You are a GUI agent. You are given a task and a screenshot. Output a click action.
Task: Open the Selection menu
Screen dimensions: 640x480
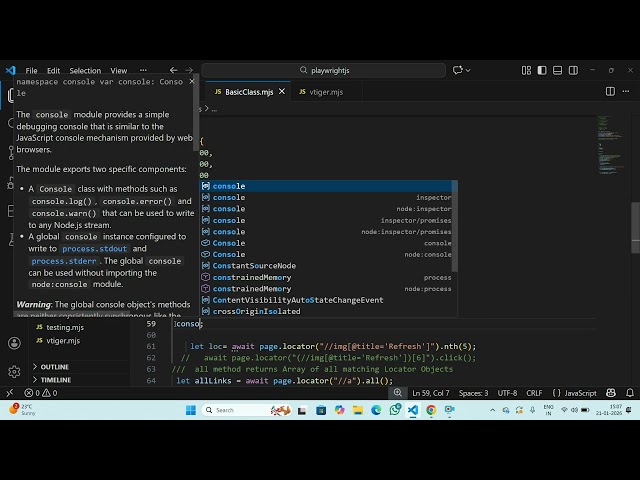click(85, 71)
